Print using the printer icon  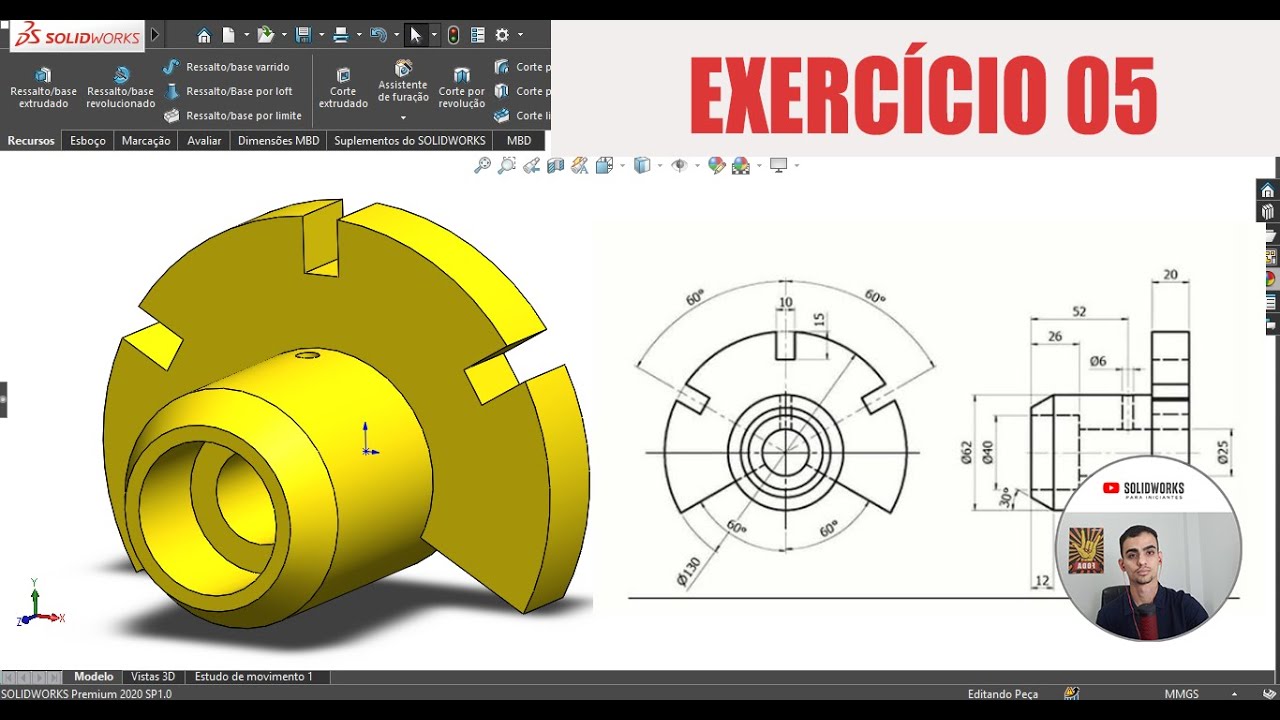(x=340, y=35)
